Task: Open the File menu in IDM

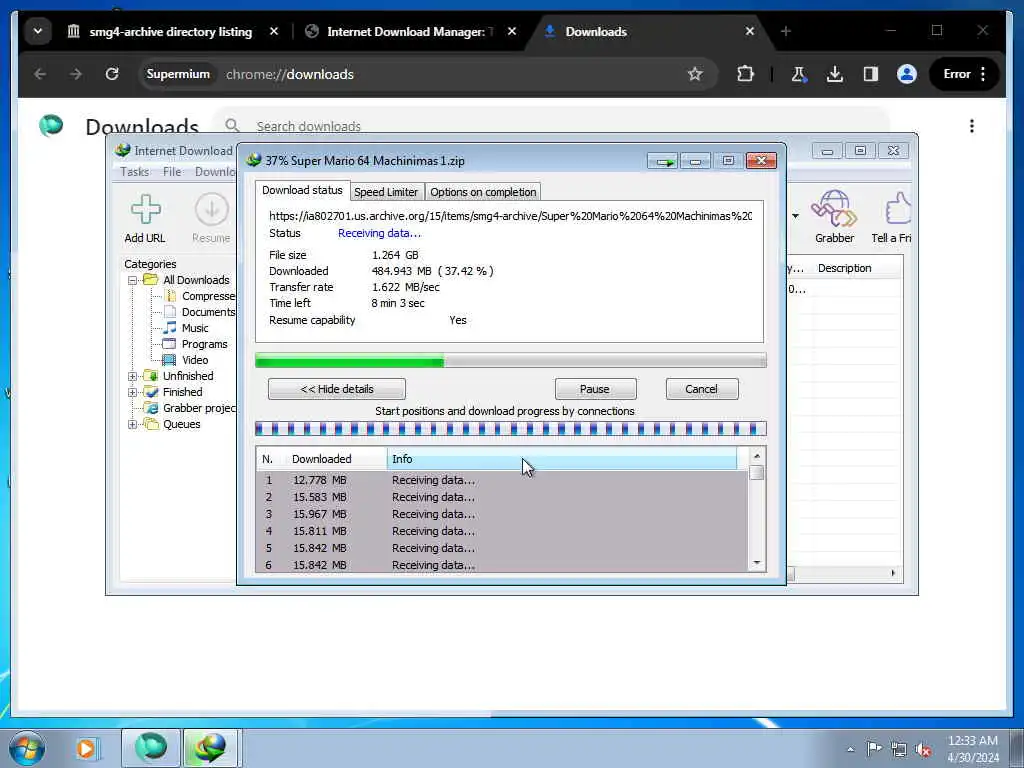Action: pyautogui.click(x=172, y=172)
